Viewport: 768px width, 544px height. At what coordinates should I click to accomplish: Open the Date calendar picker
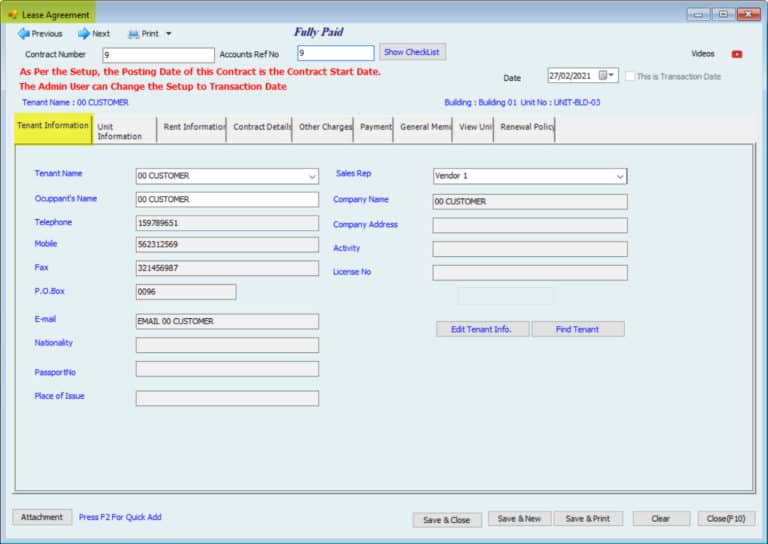point(607,75)
